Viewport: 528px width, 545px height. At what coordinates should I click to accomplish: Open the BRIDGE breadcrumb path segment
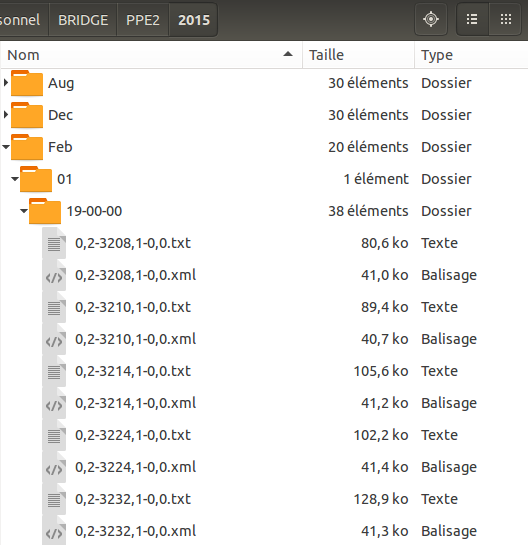pyautogui.click(x=83, y=20)
